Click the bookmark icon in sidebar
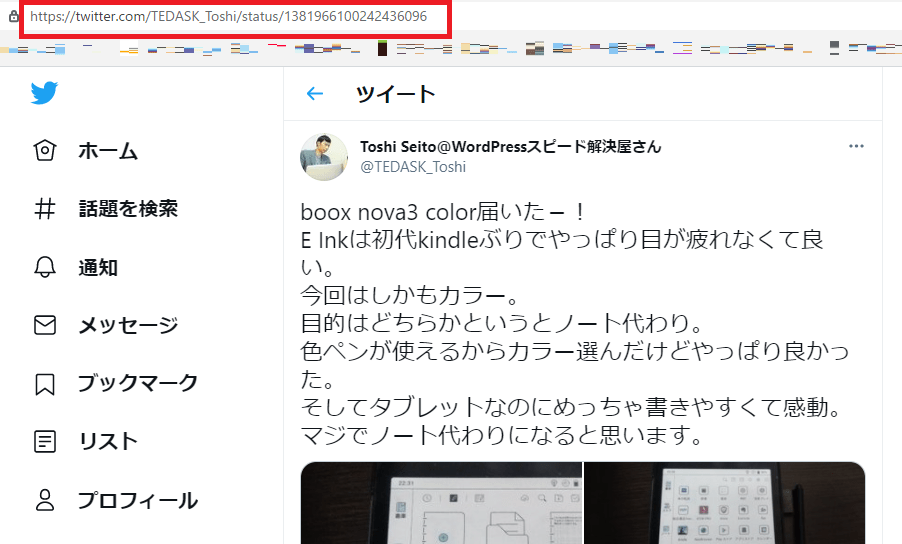 click(45, 384)
